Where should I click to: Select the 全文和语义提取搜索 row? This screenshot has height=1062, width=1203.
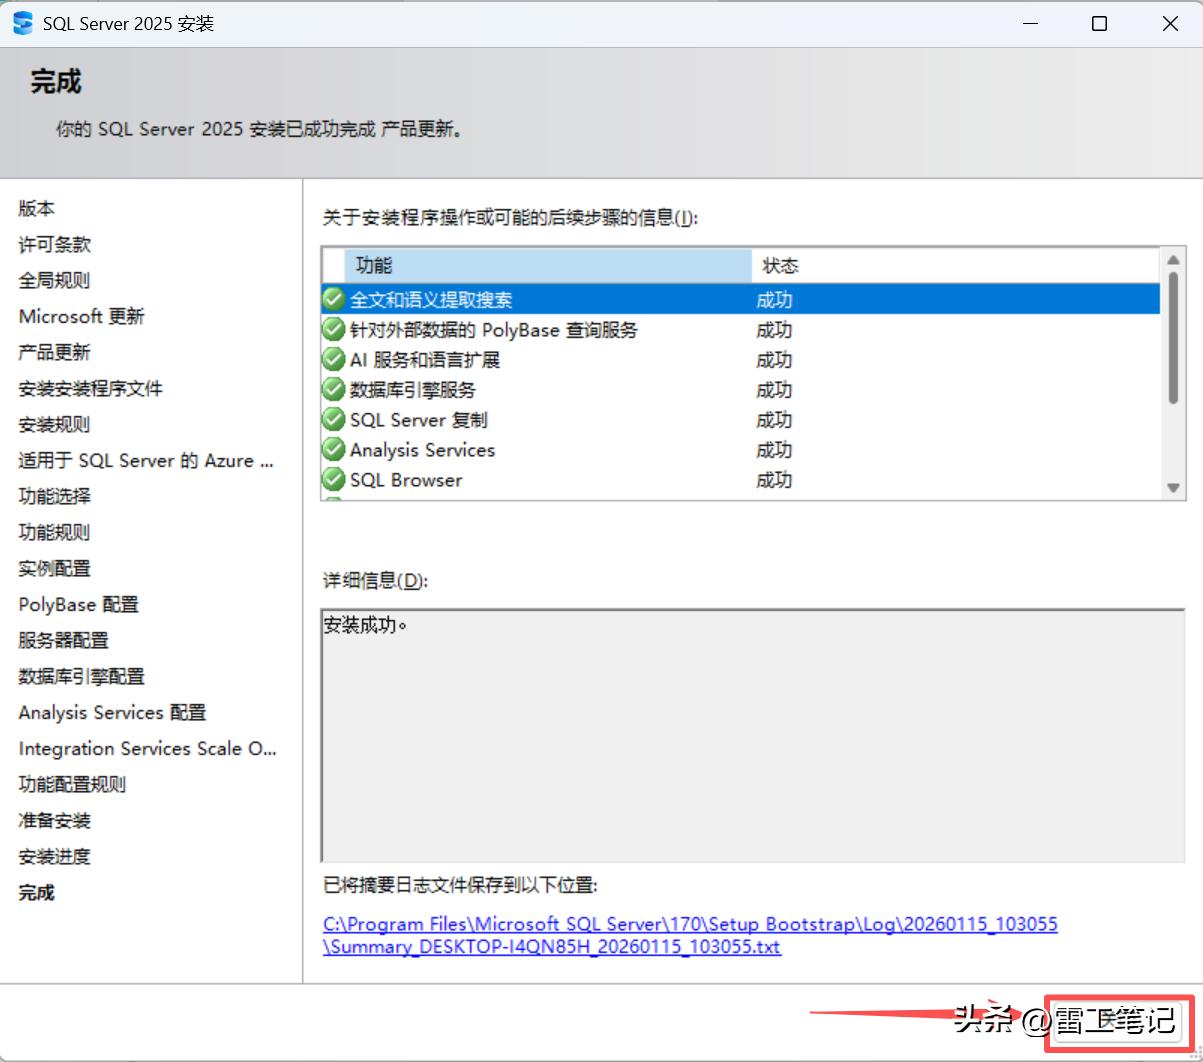click(x=741, y=299)
